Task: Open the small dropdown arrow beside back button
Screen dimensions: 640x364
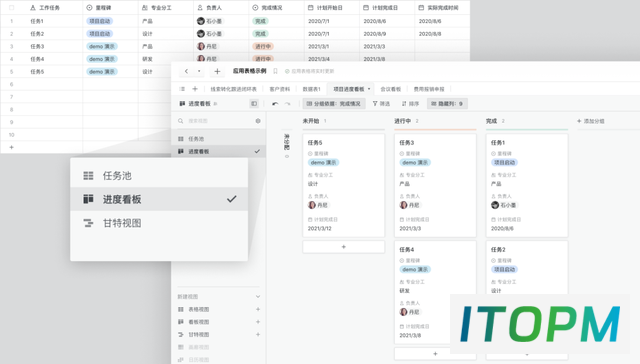Action: [199, 71]
